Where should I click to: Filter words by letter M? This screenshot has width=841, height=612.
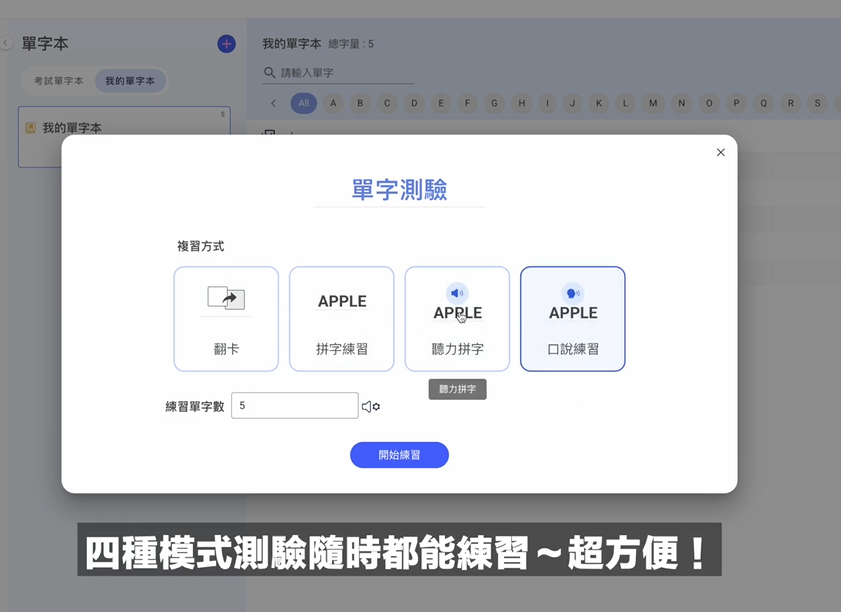(x=653, y=103)
